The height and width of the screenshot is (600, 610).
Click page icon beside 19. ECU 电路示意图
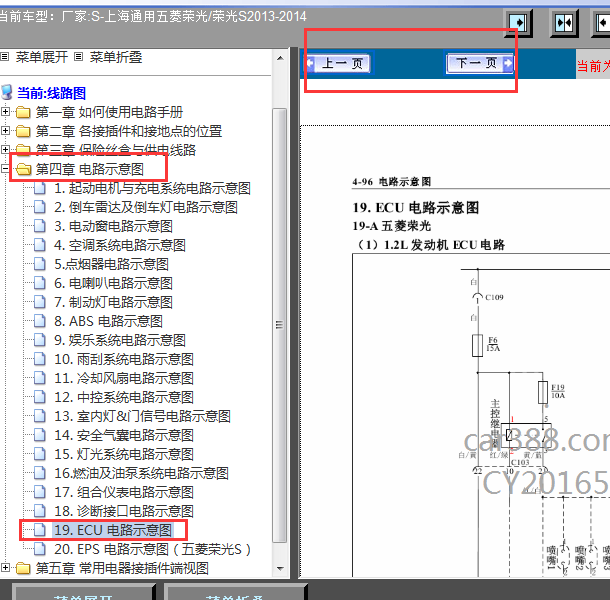click(x=40, y=530)
